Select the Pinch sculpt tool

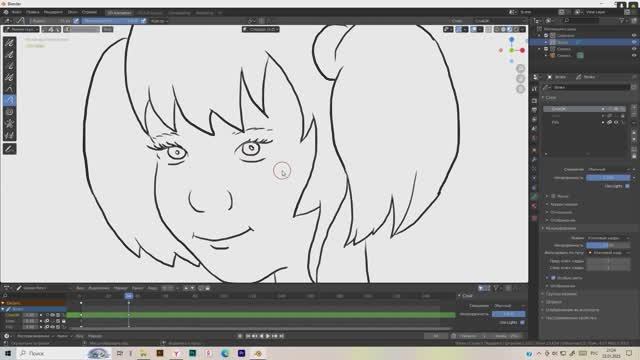pos(9,123)
